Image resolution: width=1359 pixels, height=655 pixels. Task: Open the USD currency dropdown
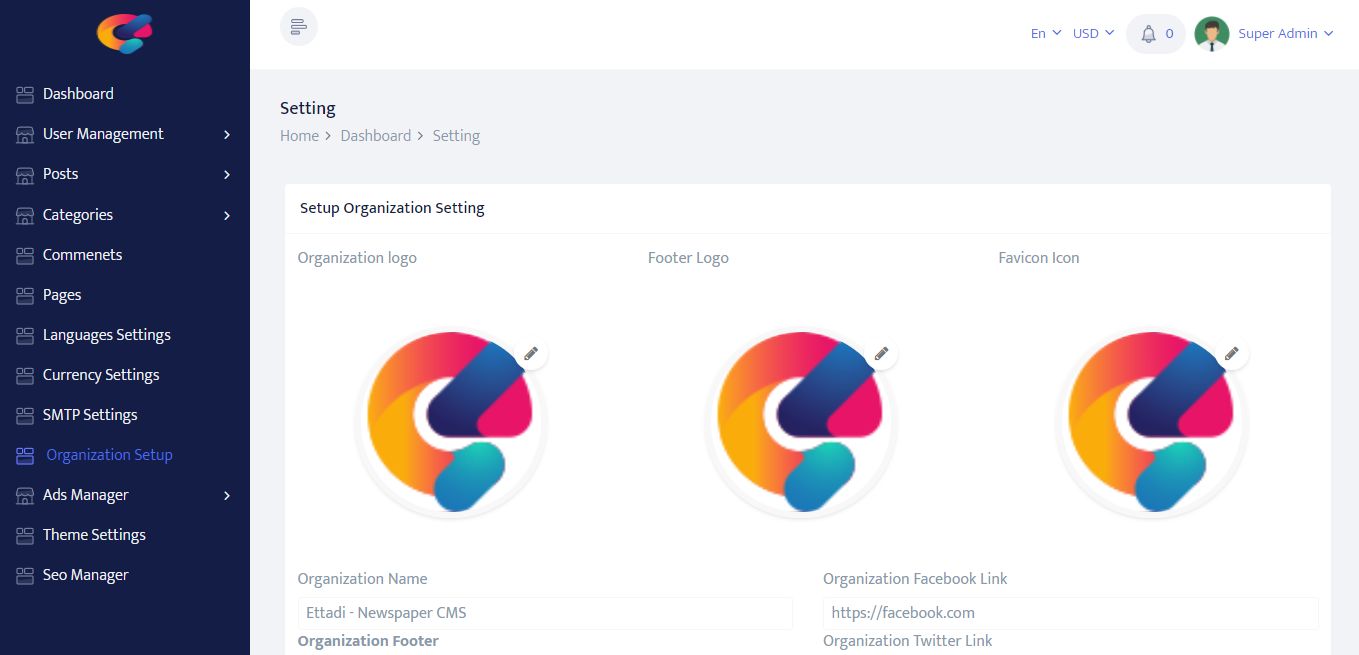[x=1093, y=34]
